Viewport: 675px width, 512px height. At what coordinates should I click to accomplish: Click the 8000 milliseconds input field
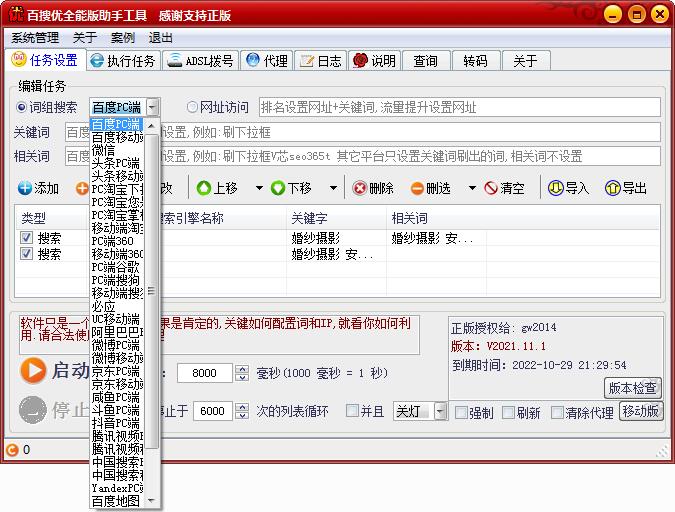205,373
